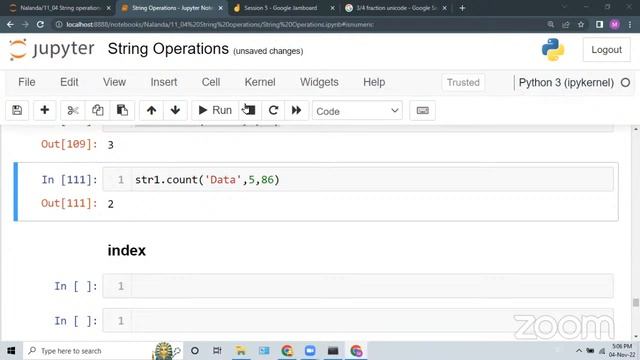Viewport: 640px width, 360px height.
Task: Click the Out[111] output value 2
Action: pos(111,204)
